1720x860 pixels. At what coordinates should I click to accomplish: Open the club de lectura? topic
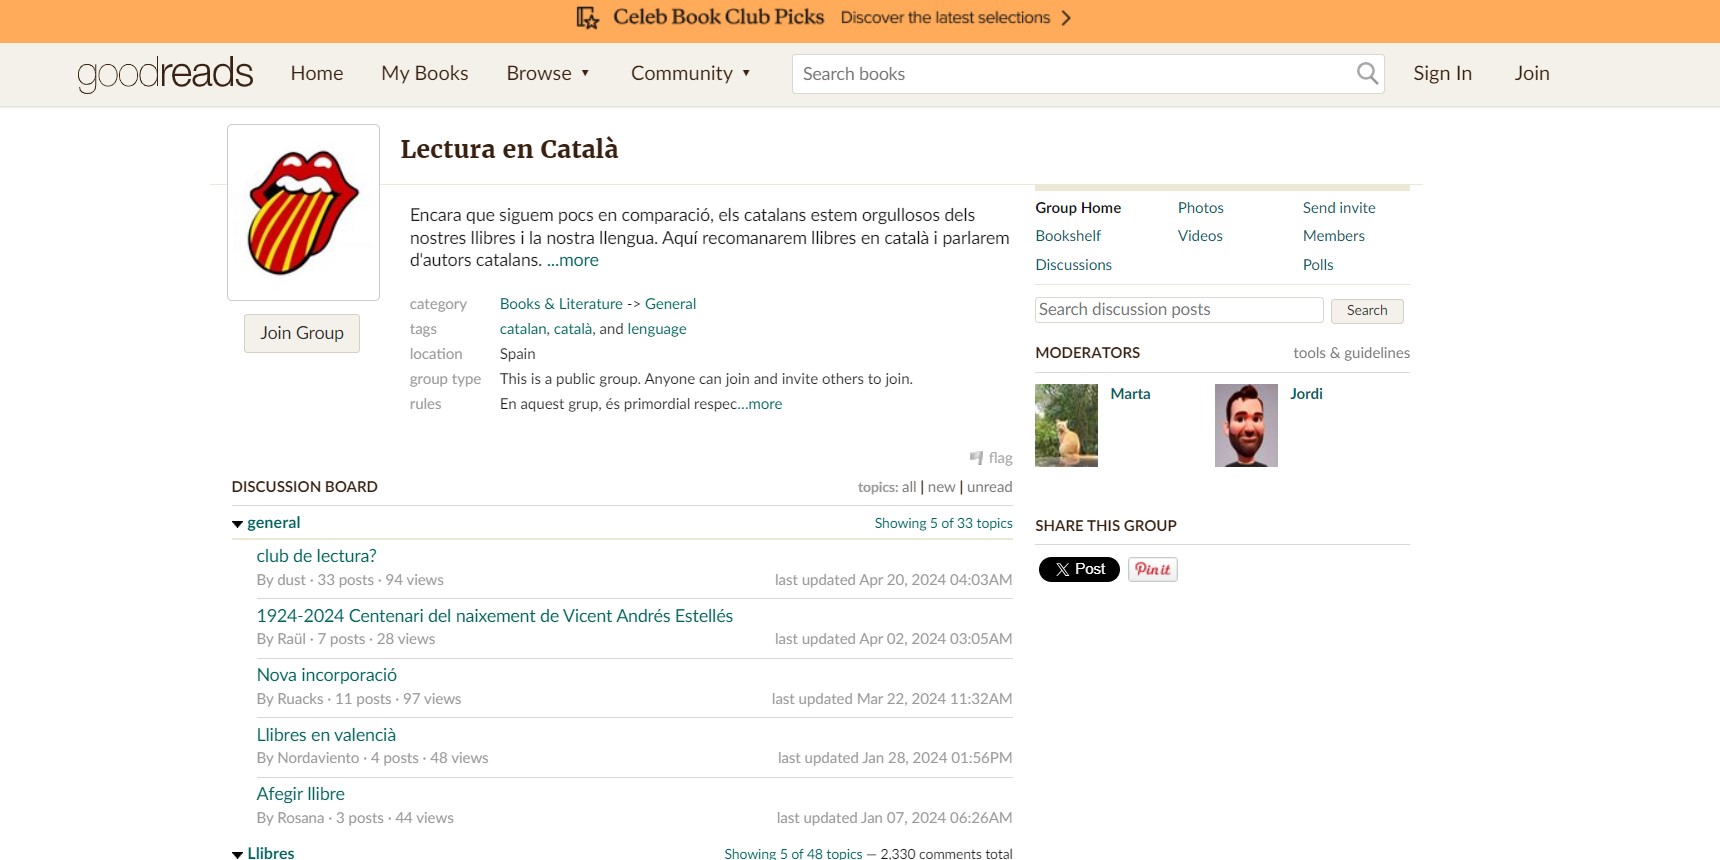click(316, 556)
